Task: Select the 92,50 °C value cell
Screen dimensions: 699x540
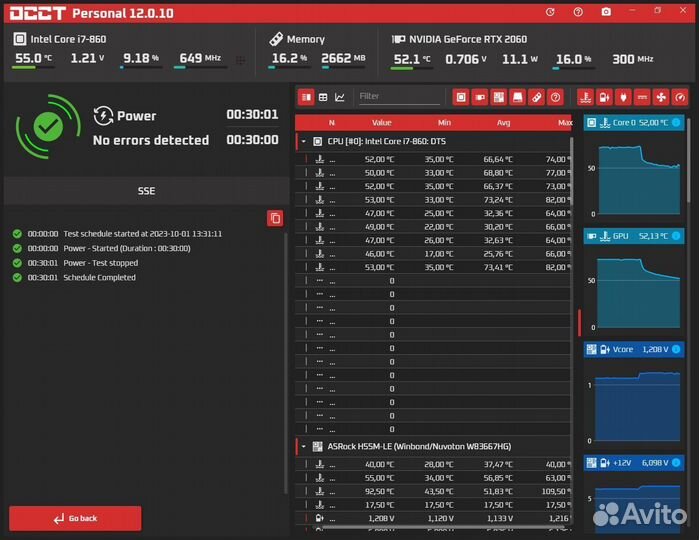Action: pos(379,491)
